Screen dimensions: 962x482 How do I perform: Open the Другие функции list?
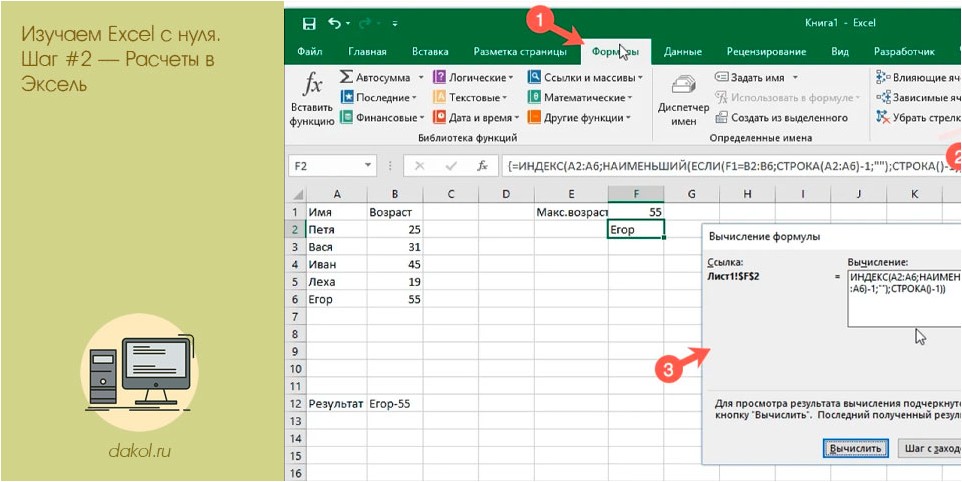pos(579,117)
